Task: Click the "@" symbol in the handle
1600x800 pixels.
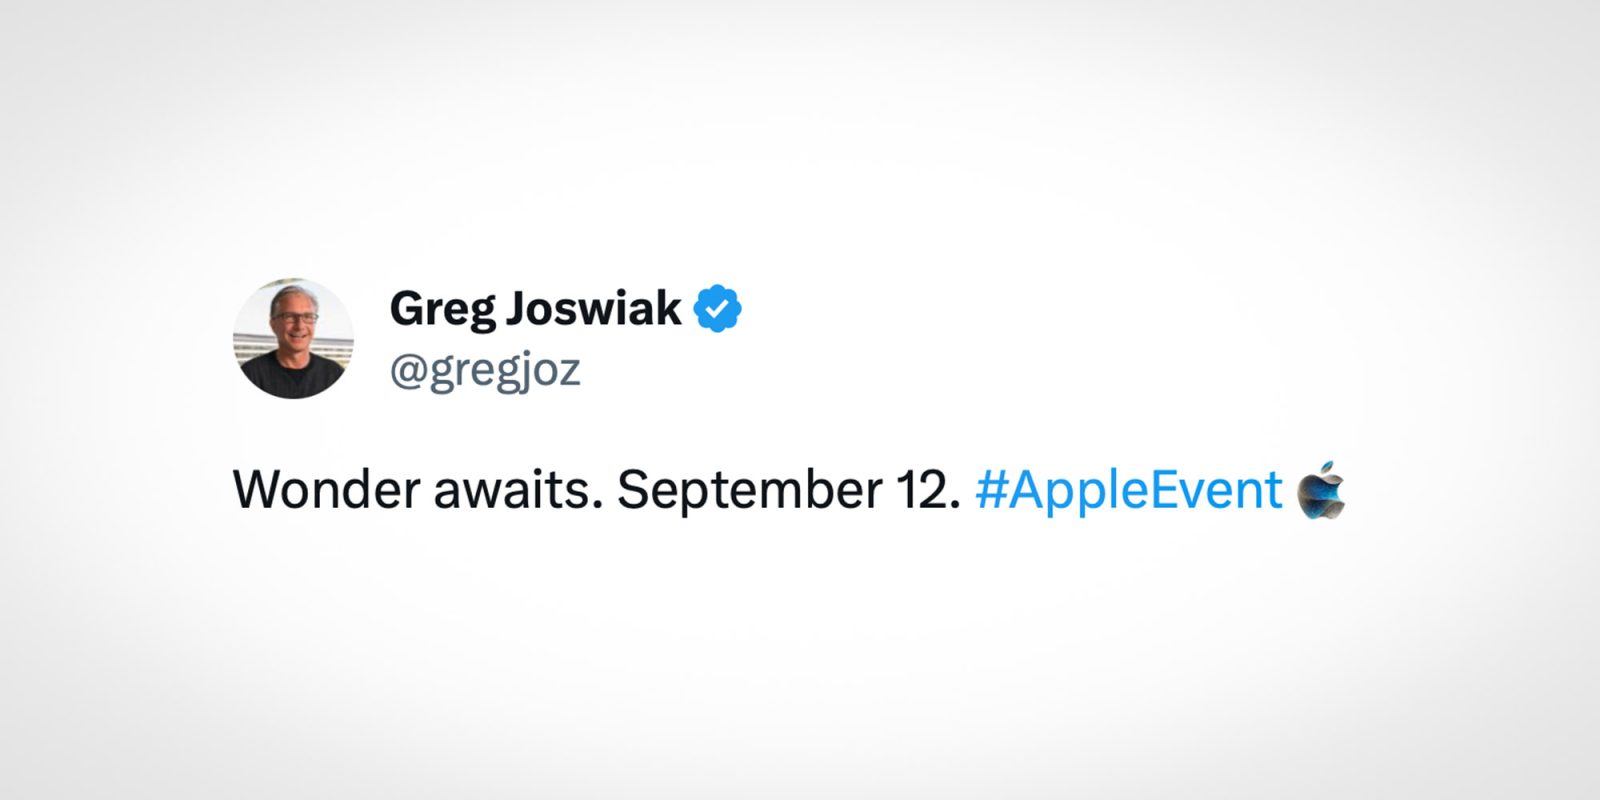Action: 409,371
